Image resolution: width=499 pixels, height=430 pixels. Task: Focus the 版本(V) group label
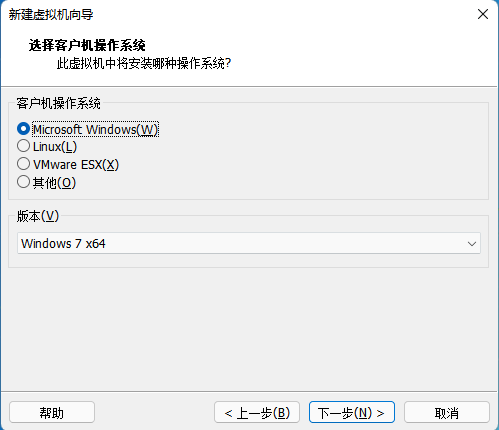[x=38, y=216]
